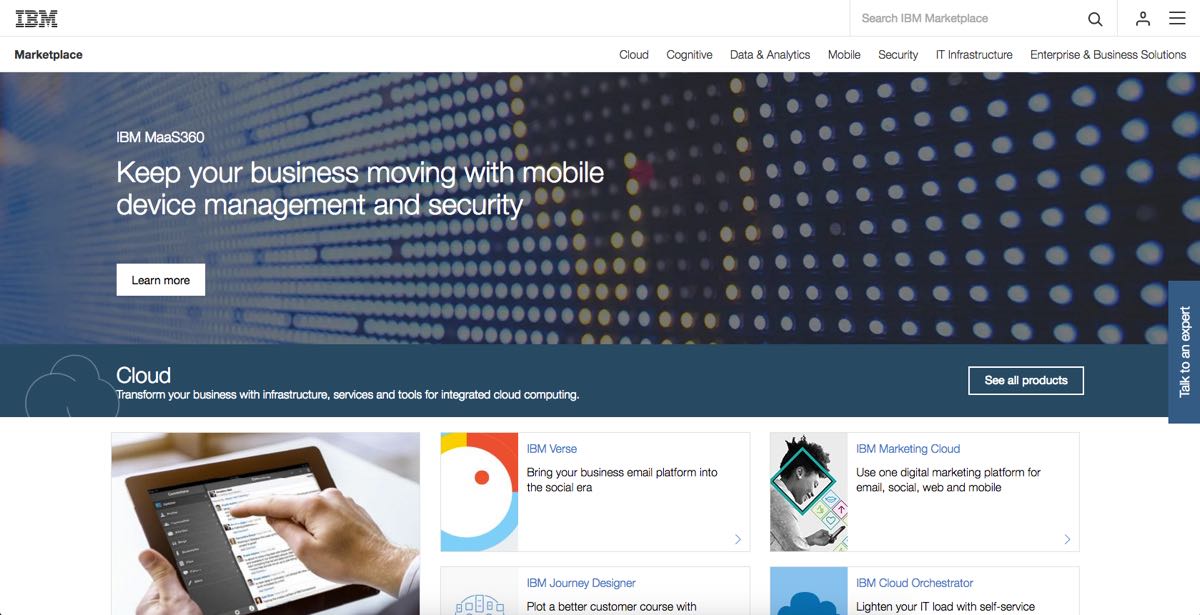Click the IBM logo
The image size is (1200, 615).
click(x=36, y=18)
